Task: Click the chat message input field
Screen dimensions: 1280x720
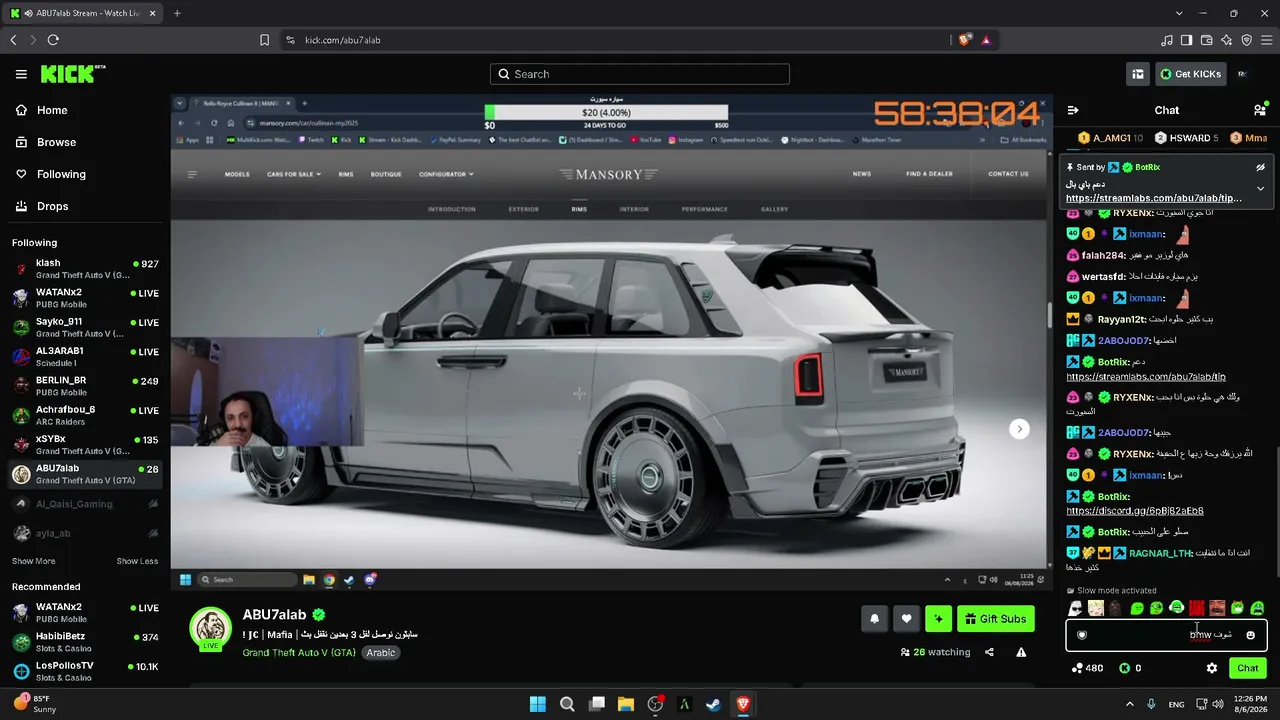Action: pyautogui.click(x=1166, y=635)
